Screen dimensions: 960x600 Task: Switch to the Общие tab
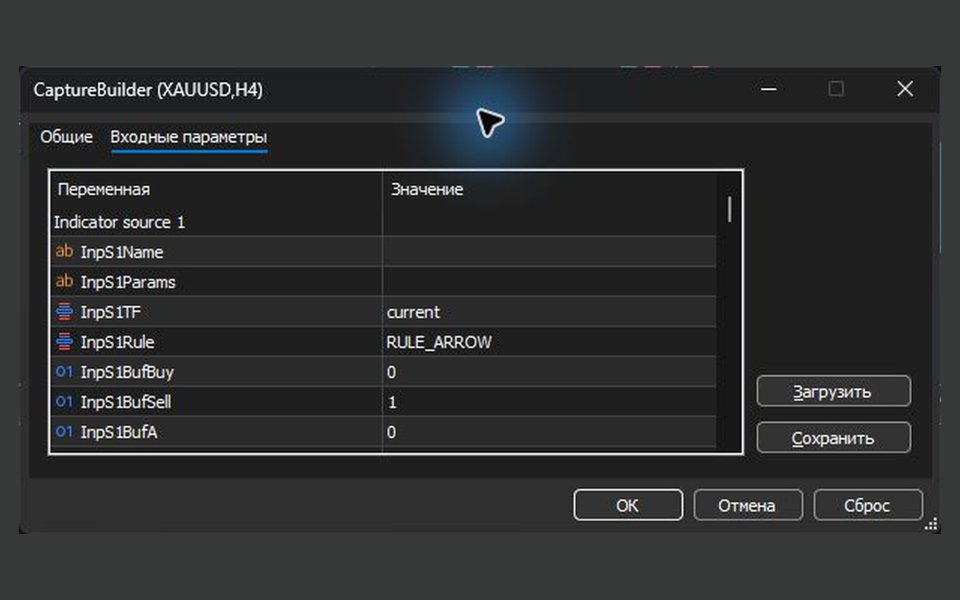point(66,137)
